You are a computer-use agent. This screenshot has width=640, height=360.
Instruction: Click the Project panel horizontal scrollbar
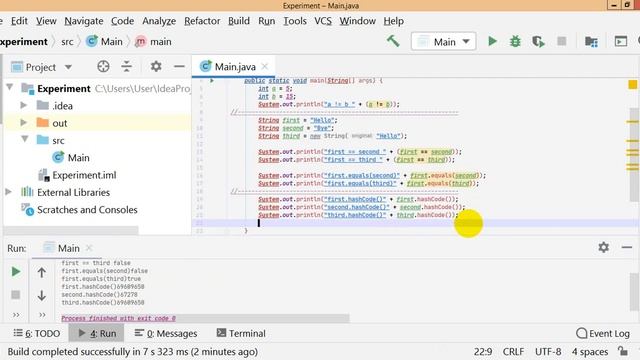(71, 231)
